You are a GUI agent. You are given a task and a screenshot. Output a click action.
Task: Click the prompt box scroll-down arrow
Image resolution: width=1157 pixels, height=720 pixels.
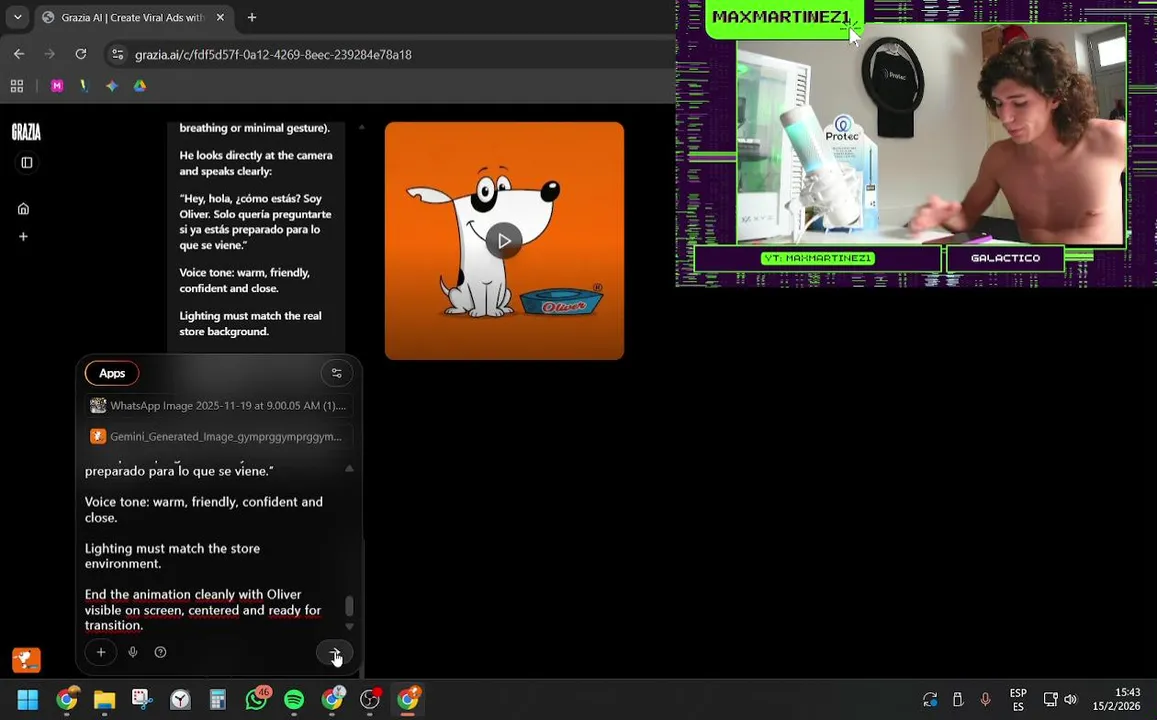click(x=350, y=626)
